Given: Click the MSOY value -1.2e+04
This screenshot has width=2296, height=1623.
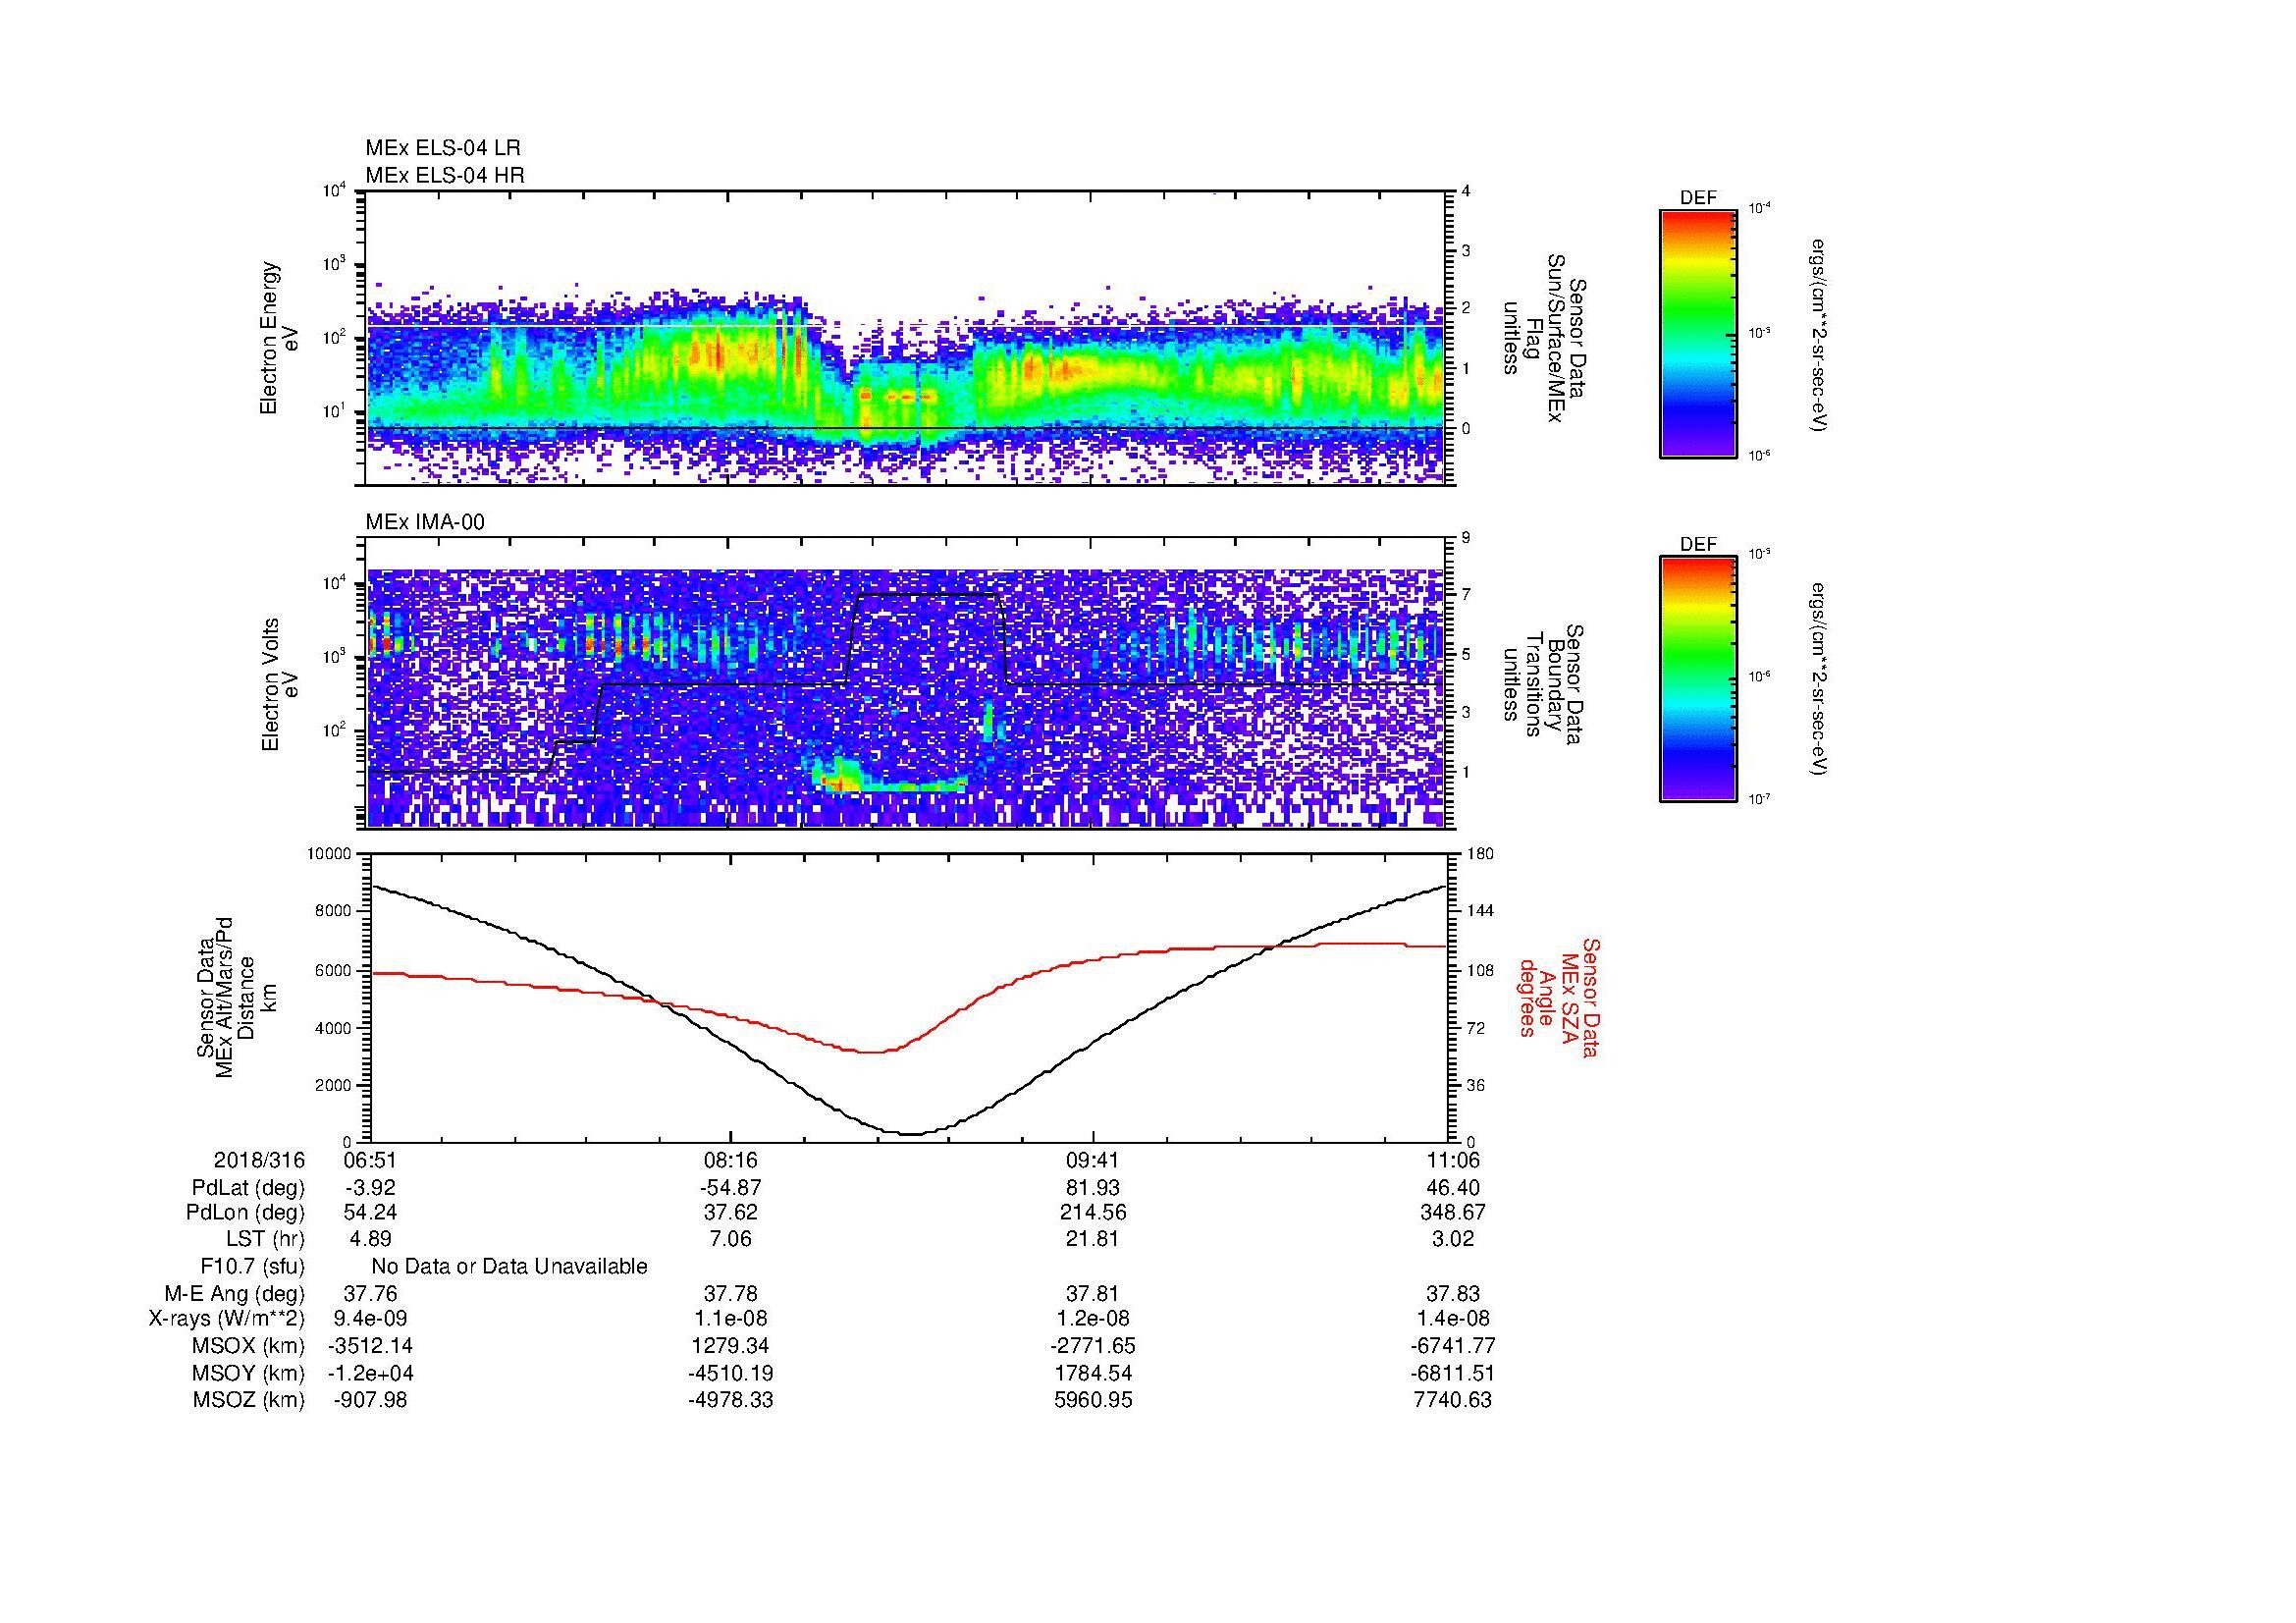Looking at the screenshot, I should [x=370, y=1374].
